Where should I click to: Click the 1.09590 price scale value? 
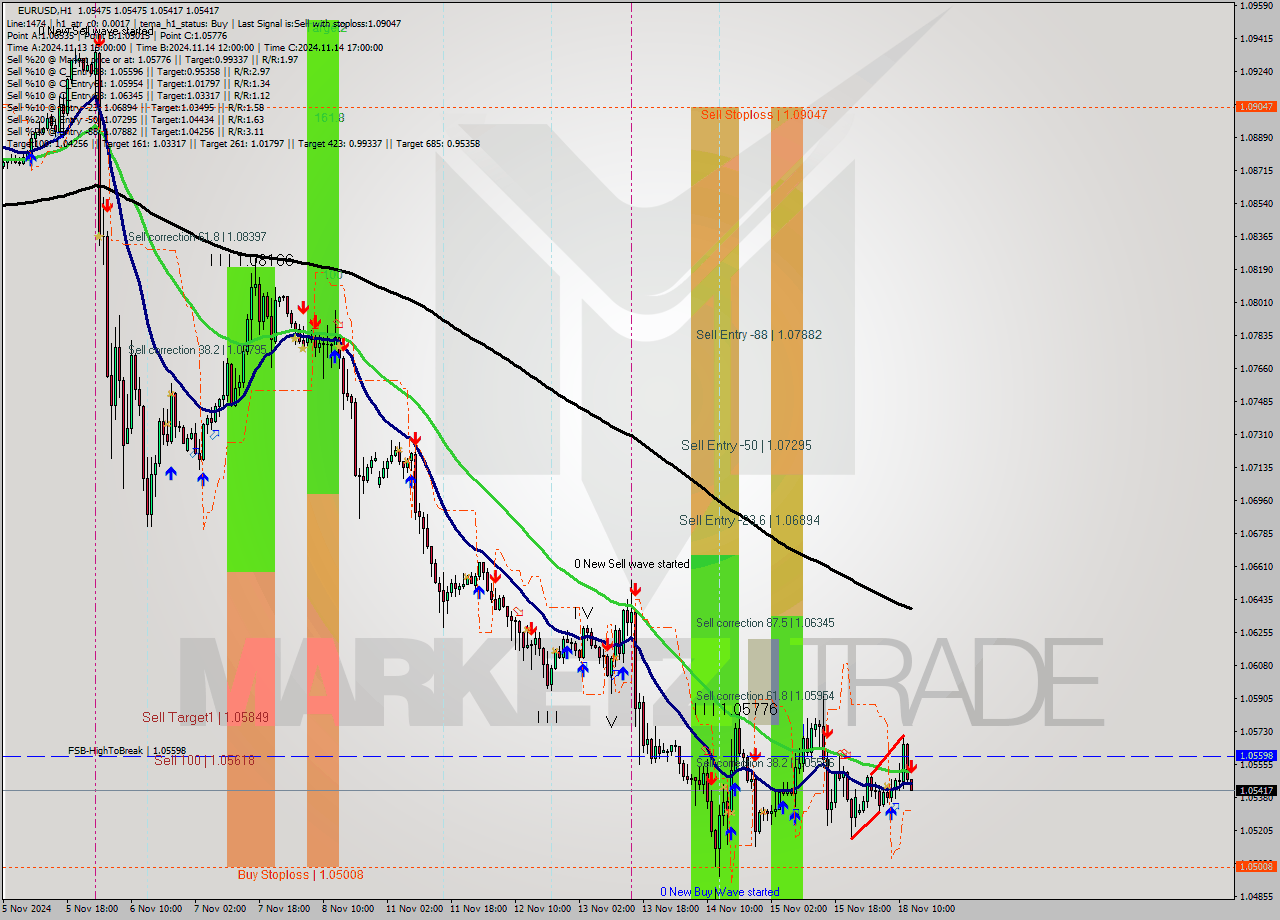pos(1256,6)
